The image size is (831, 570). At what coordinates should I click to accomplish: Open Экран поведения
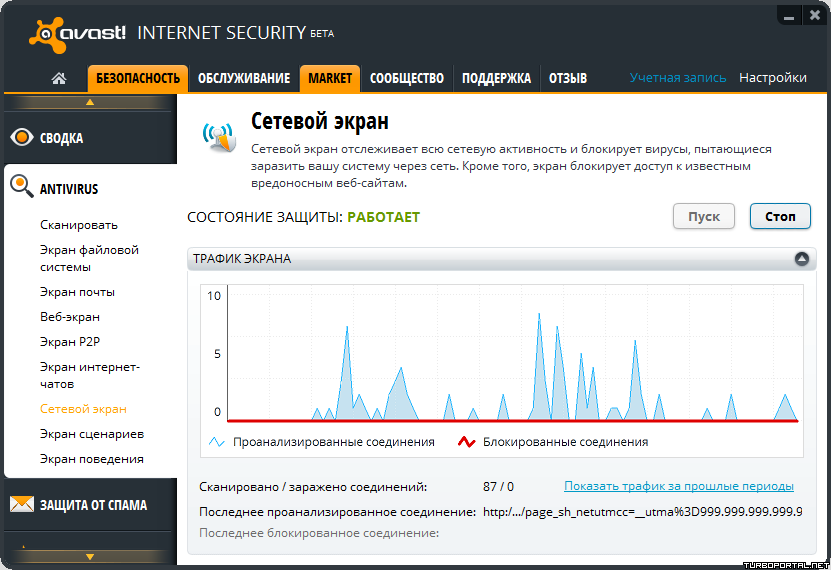(92, 459)
